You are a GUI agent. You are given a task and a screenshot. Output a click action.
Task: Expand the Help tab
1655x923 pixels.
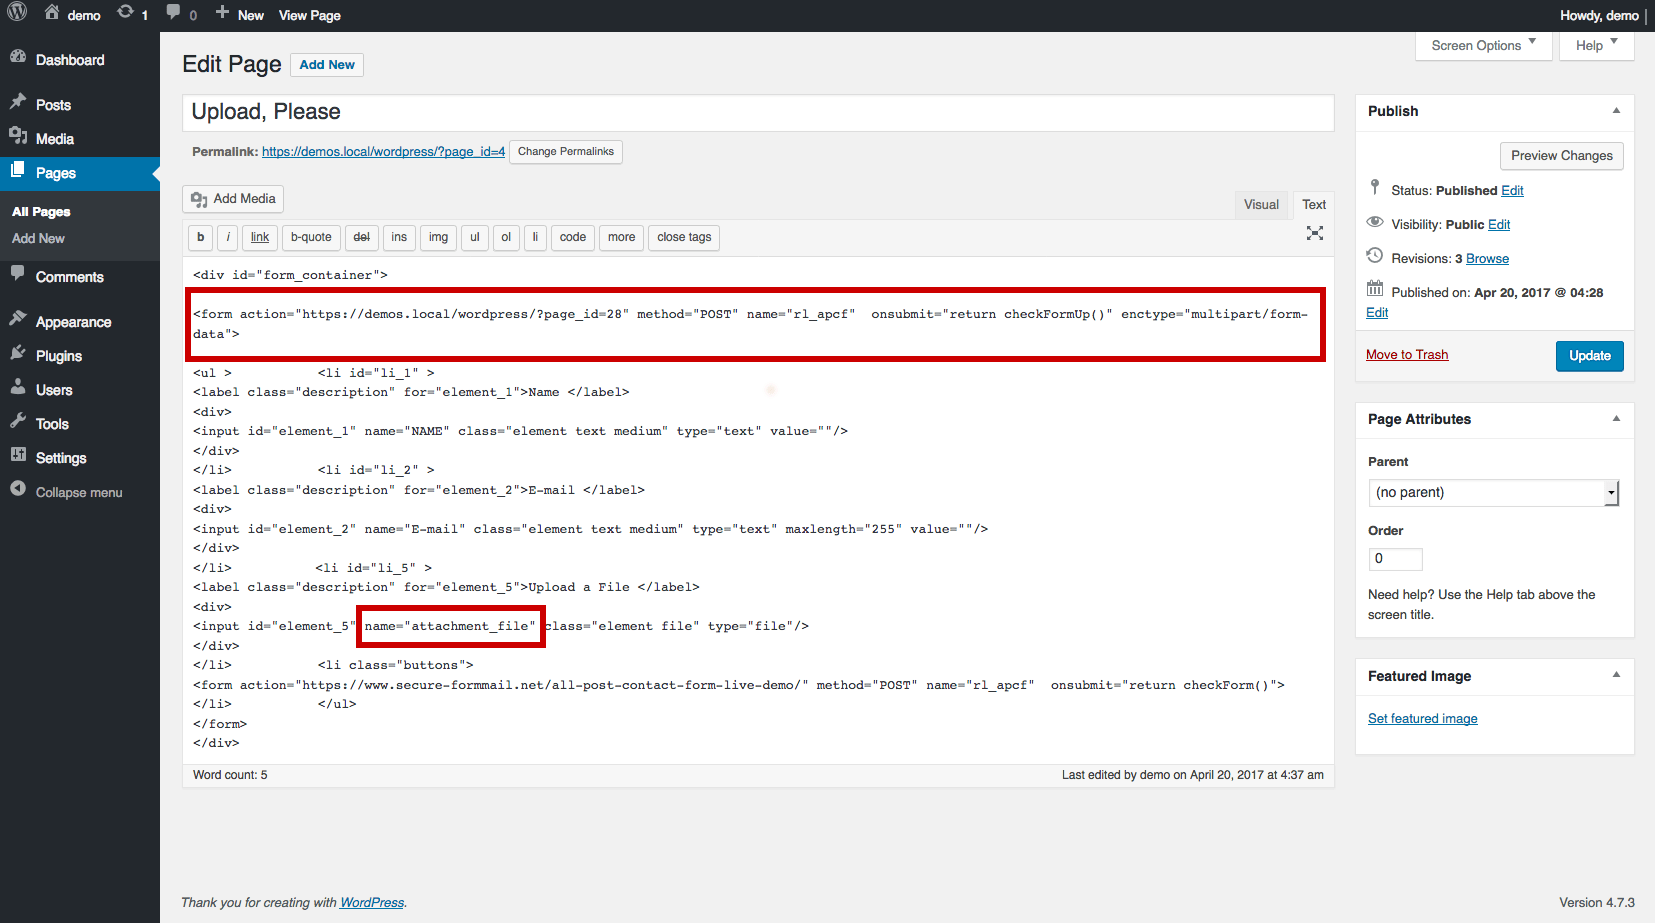click(x=1596, y=46)
